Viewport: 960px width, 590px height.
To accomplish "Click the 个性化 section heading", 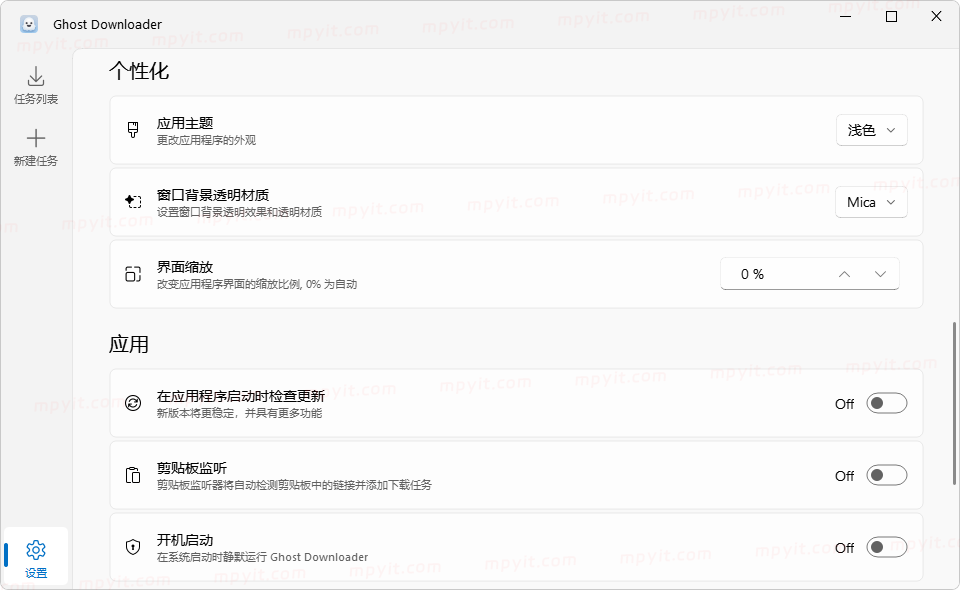I will (139, 71).
